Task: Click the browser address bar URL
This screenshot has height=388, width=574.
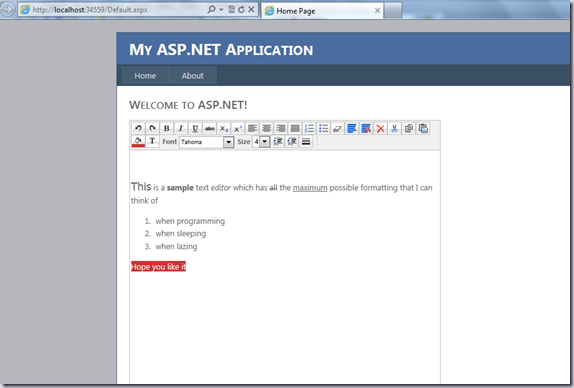Action: click(90, 10)
